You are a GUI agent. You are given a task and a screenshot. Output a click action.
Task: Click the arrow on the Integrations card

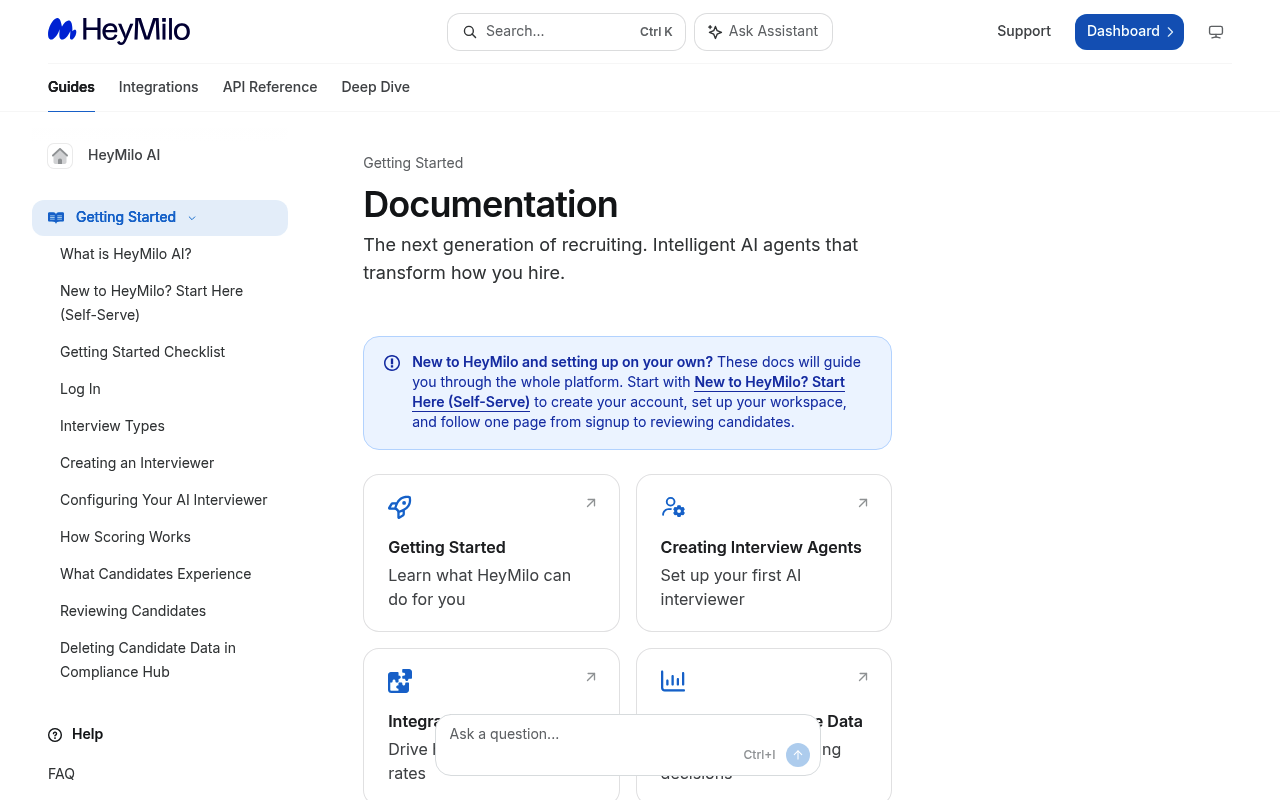coord(591,677)
